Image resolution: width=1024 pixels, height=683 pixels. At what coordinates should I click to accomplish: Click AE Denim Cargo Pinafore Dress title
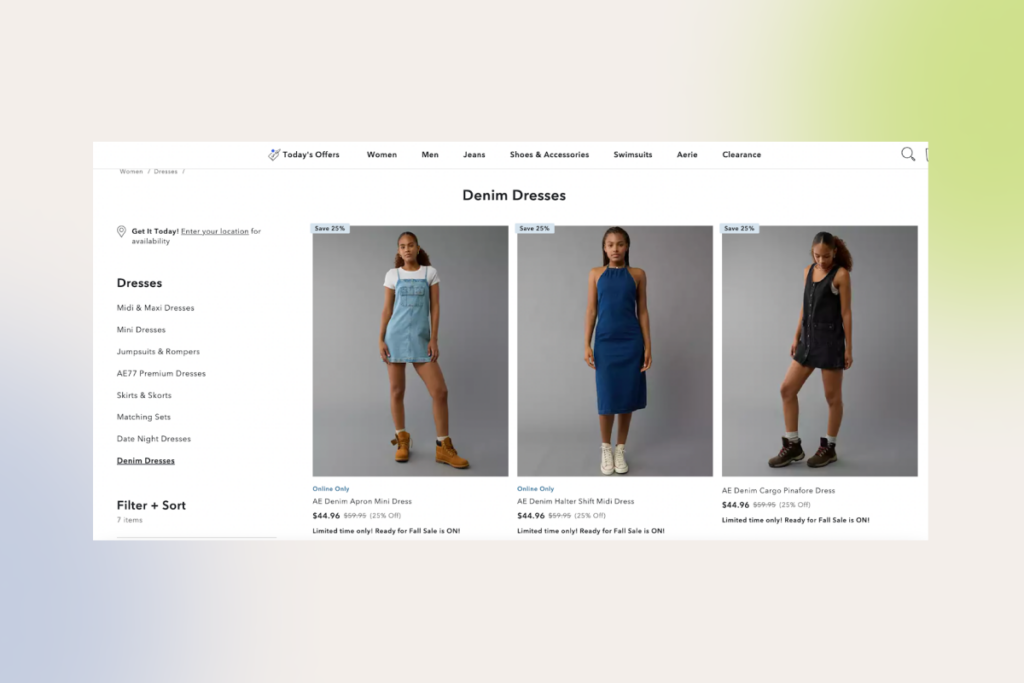tap(778, 490)
